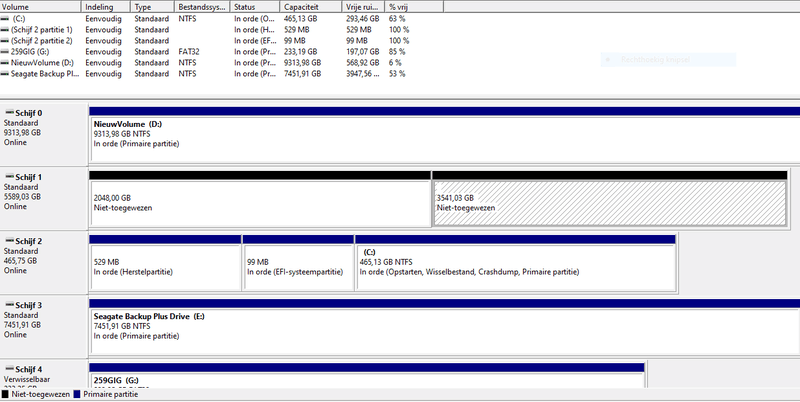
Task: Sort by the % vrij column header
Action: 414,7
